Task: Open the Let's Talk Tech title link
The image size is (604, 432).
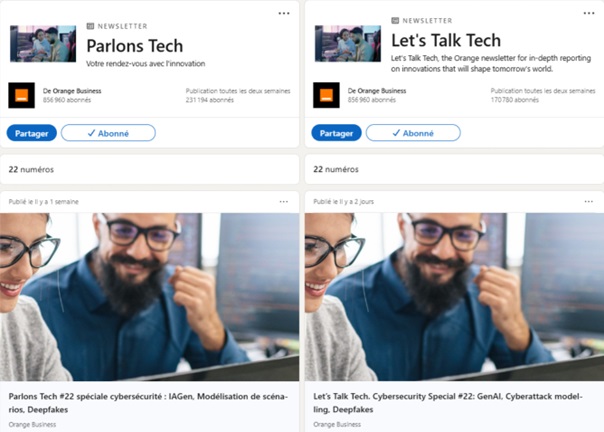Action: [x=446, y=40]
